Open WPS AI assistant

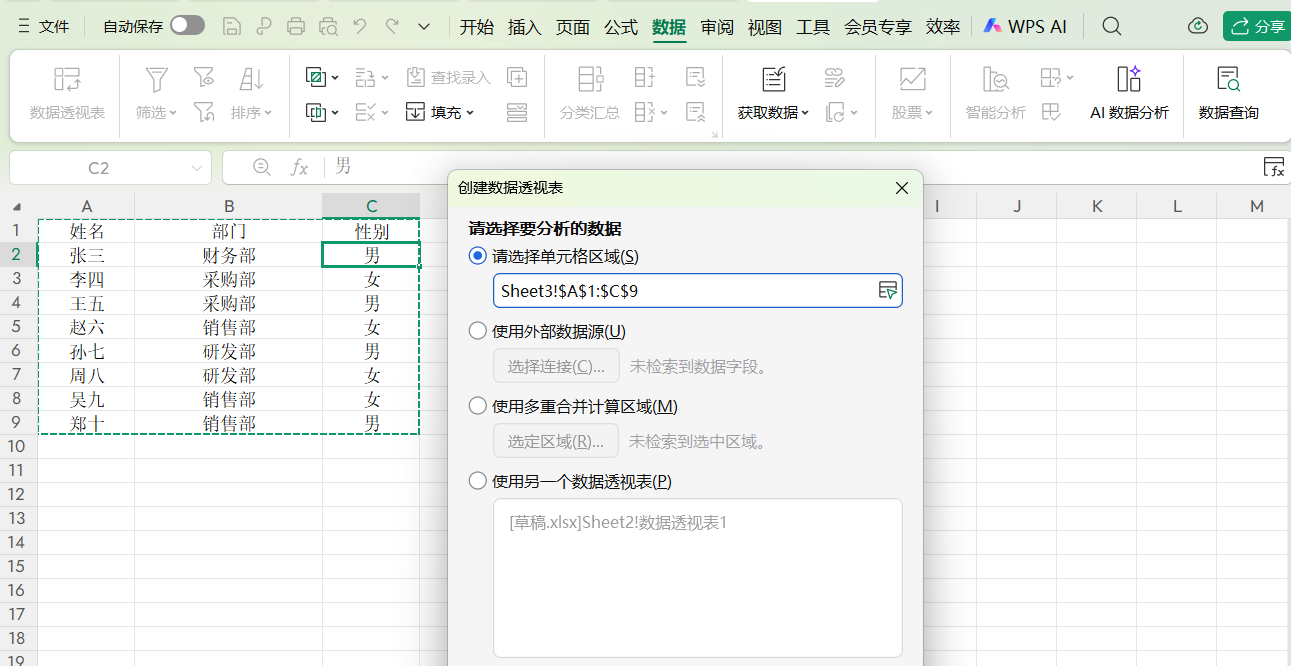tap(1025, 27)
